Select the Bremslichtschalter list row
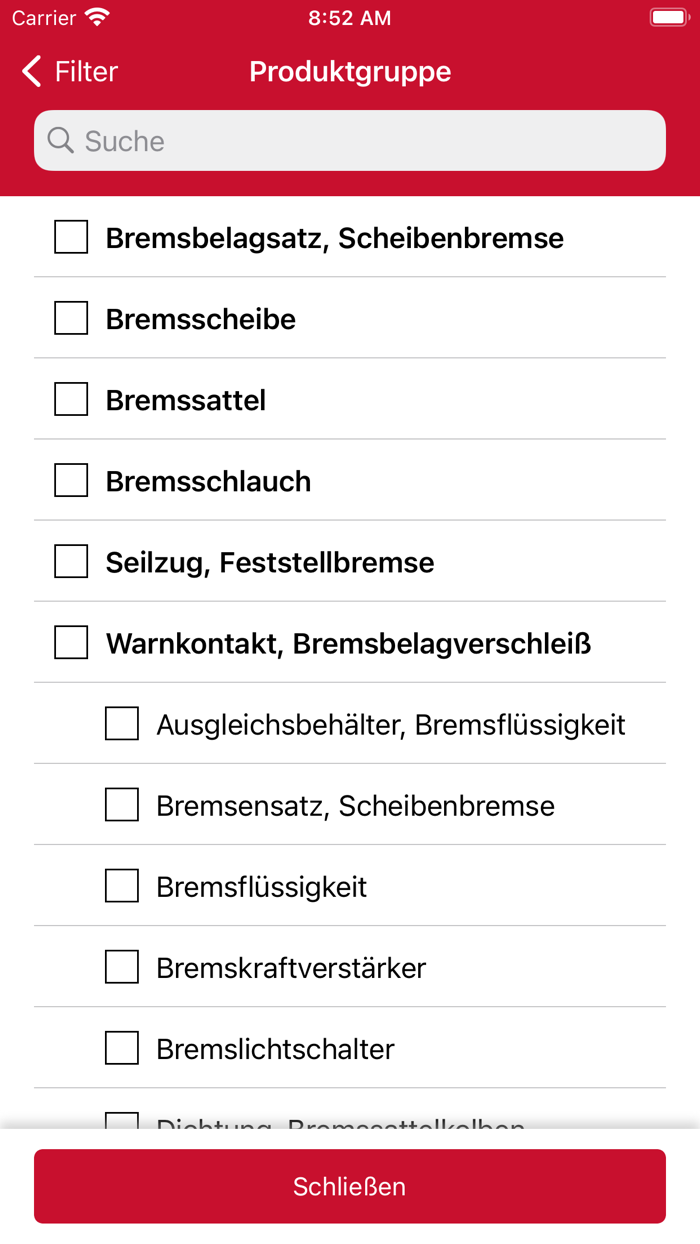This screenshot has width=700, height=1244. tap(350, 1047)
